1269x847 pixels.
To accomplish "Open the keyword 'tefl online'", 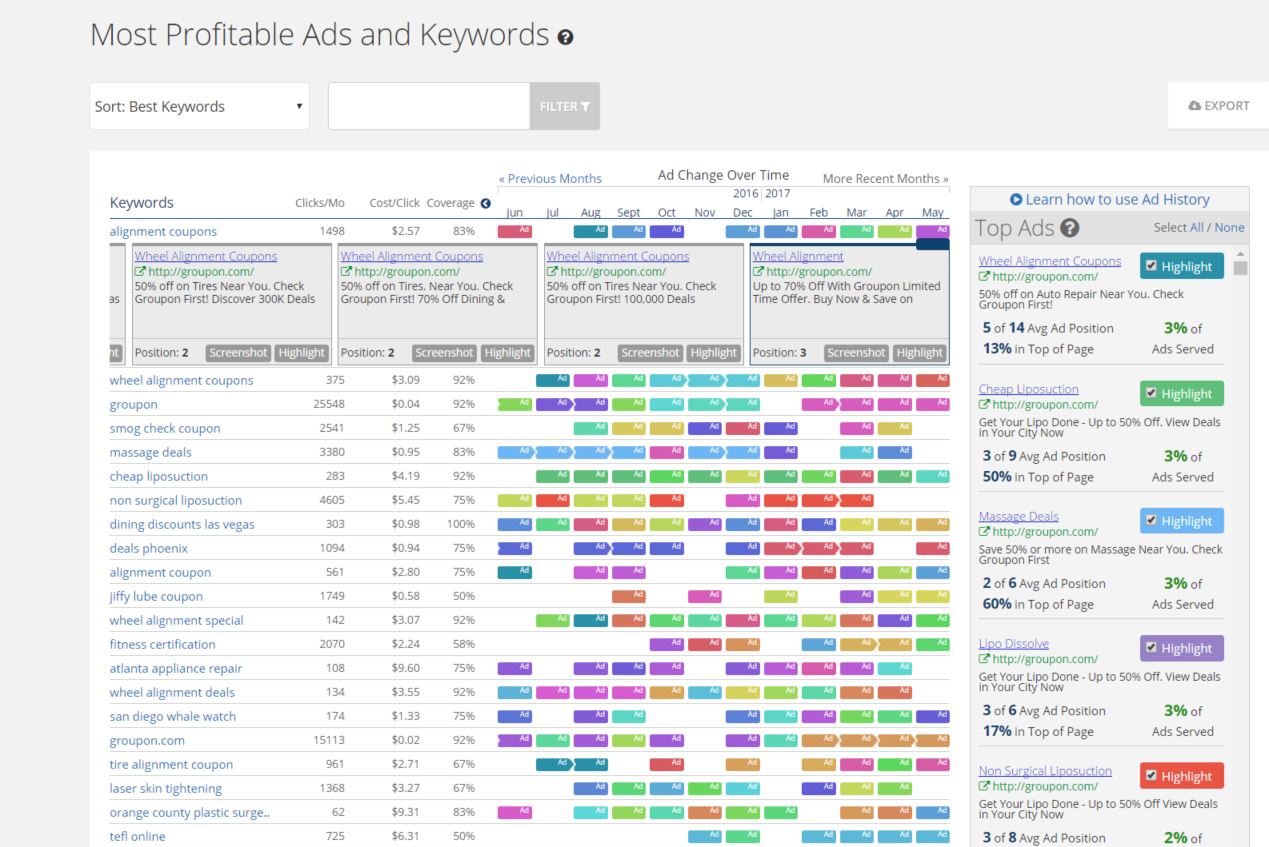I will [x=138, y=836].
